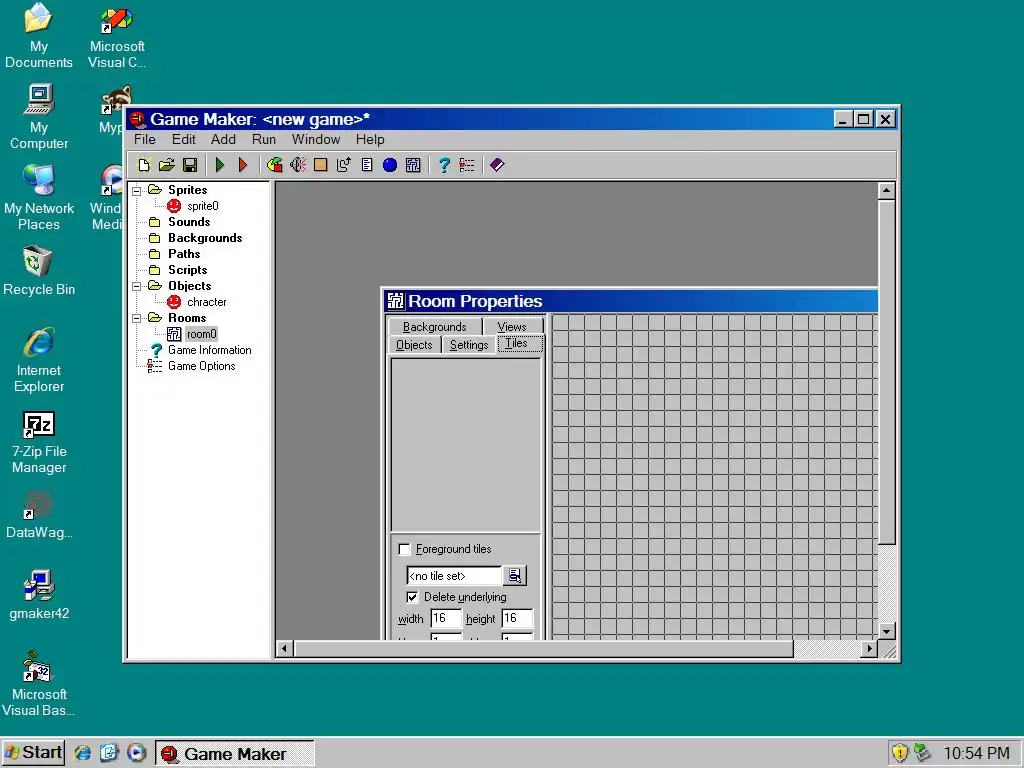Viewport: 1024px width, 768px height.
Task: Switch to the Settings tab
Action: [x=469, y=345]
